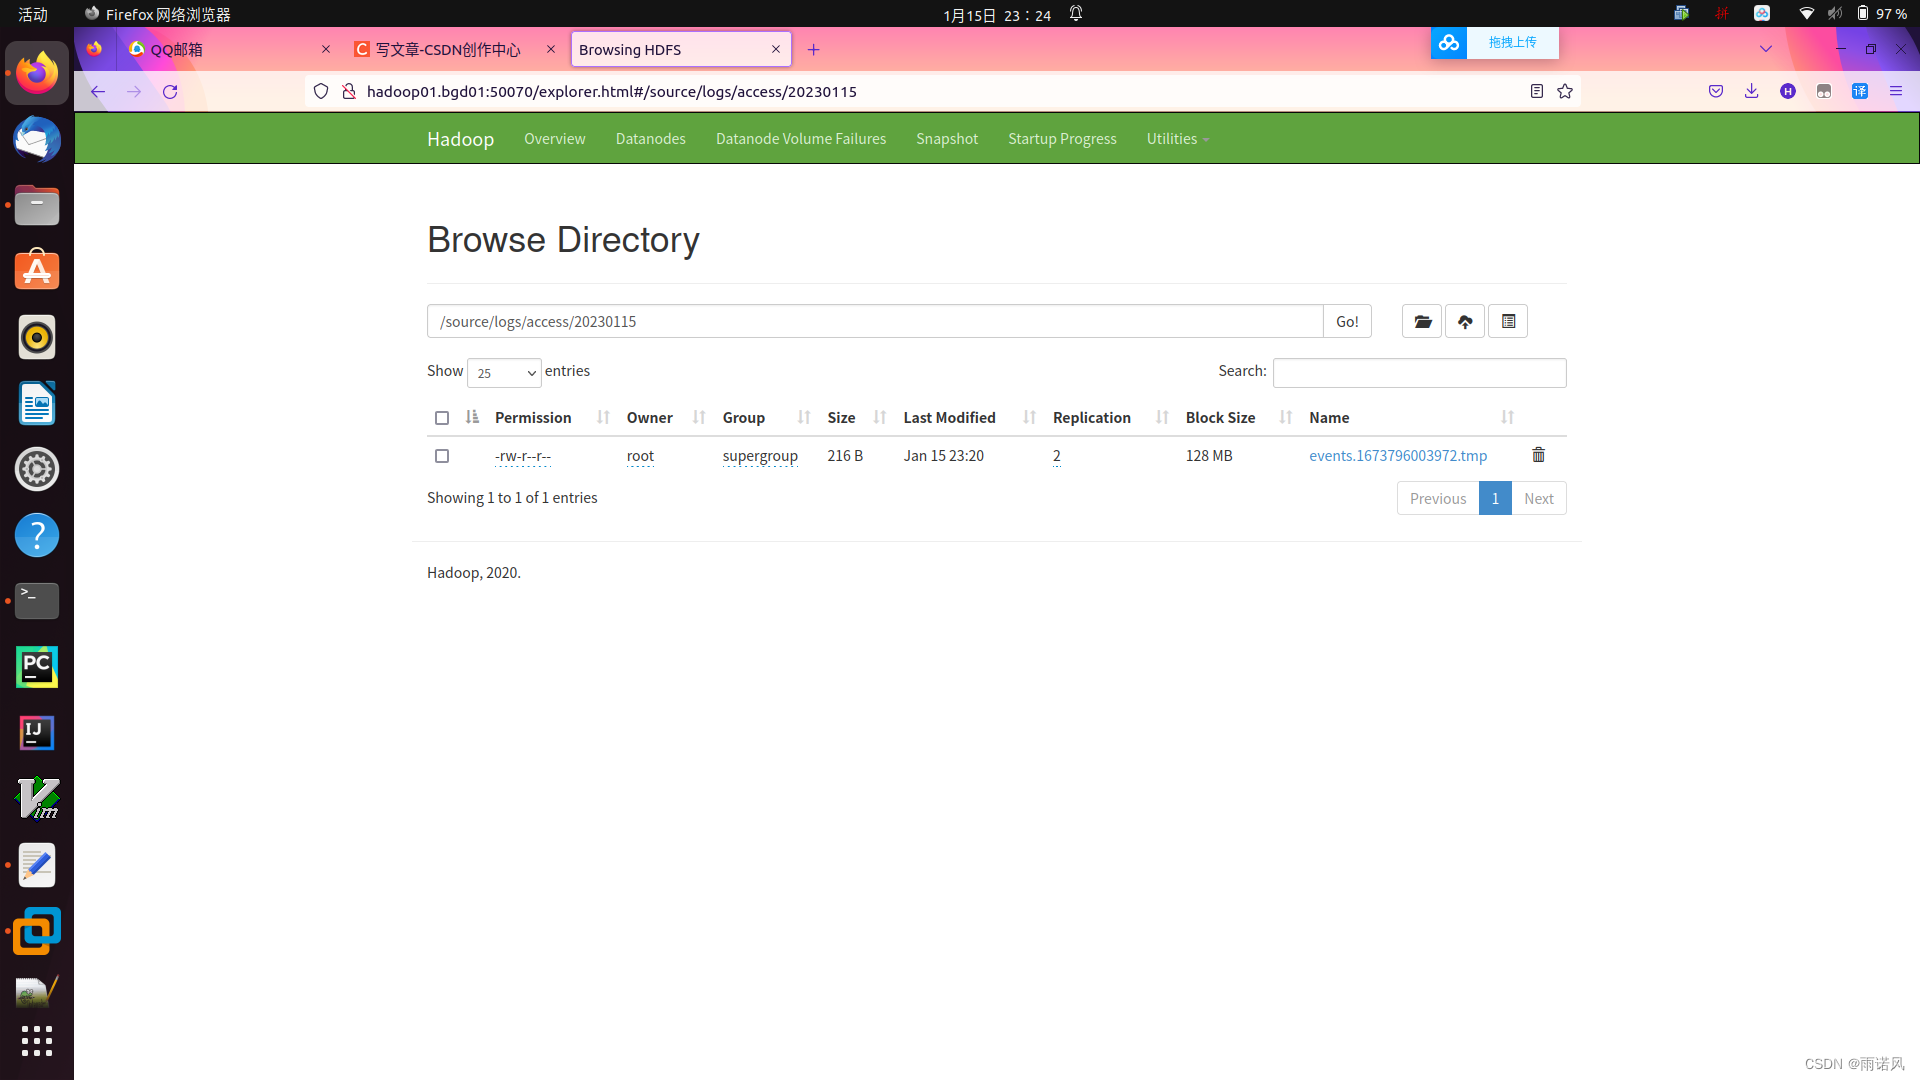Click the Snapshot menu icon in Hadoop
Screen dimensions: 1920x1080
coord(945,138)
